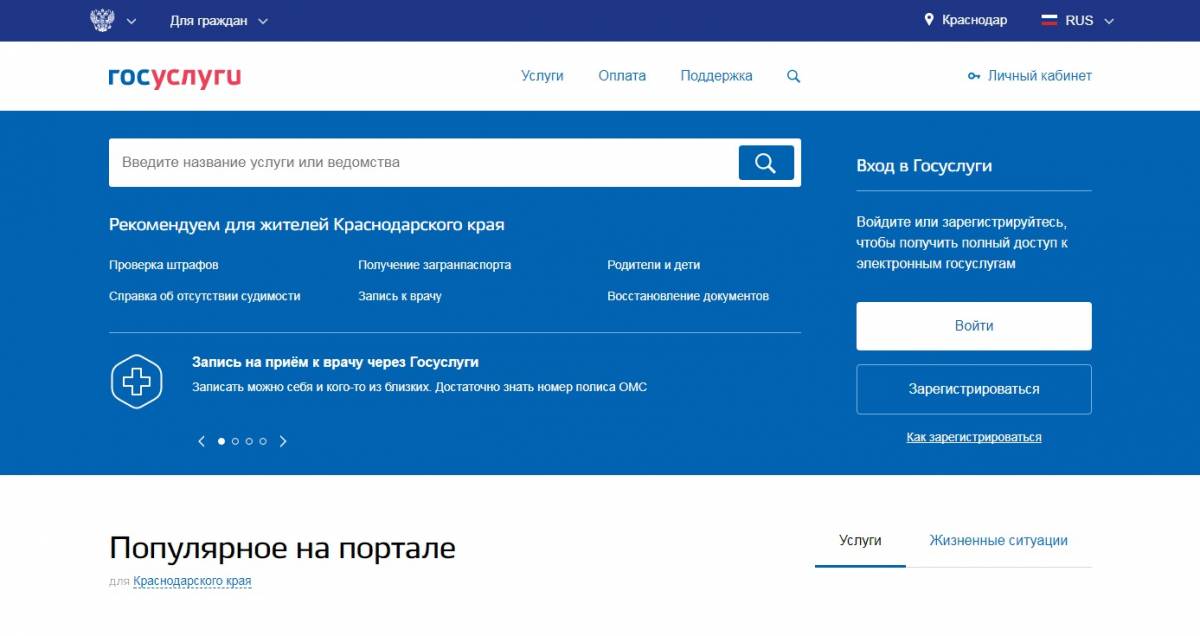The image size is (1200, 636).
Task: Switch to the 'Жизненные ситуации' tab
Action: click(998, 541)
